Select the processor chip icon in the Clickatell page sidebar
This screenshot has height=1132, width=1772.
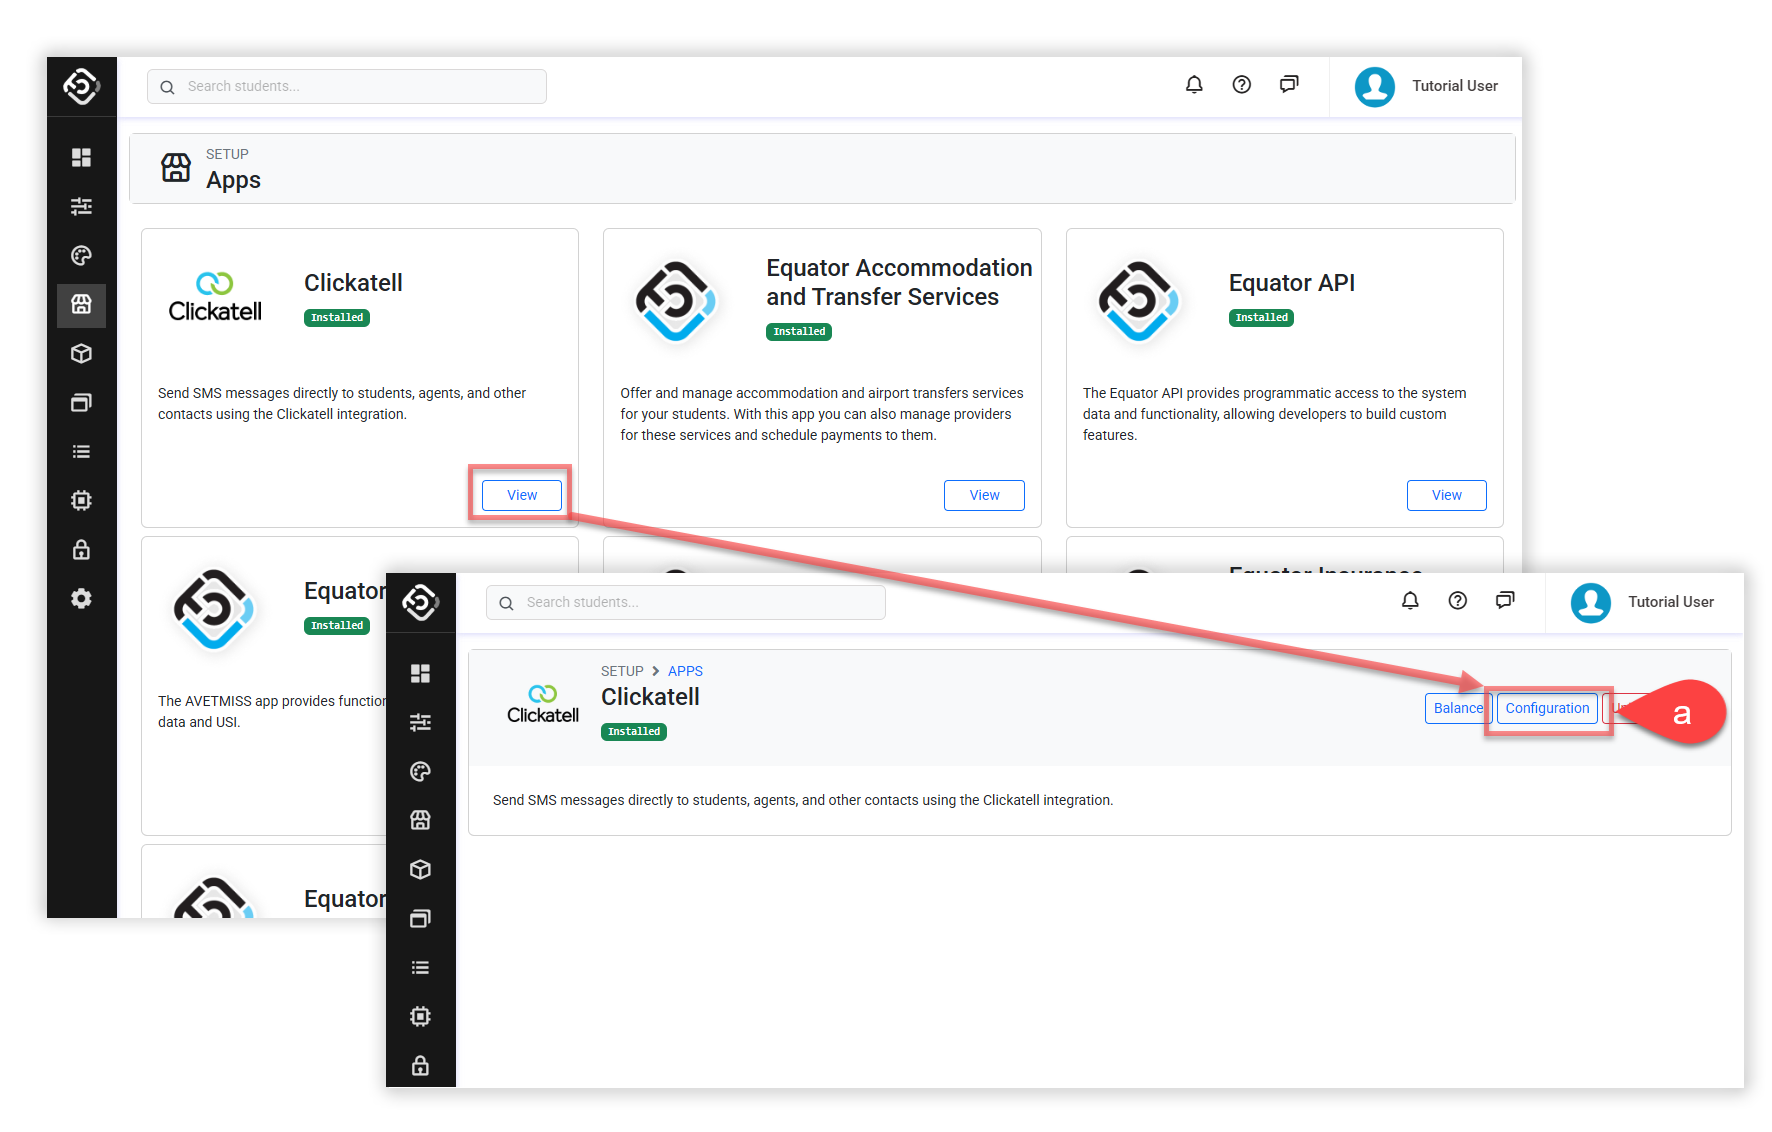click(x=420, y=1016)
